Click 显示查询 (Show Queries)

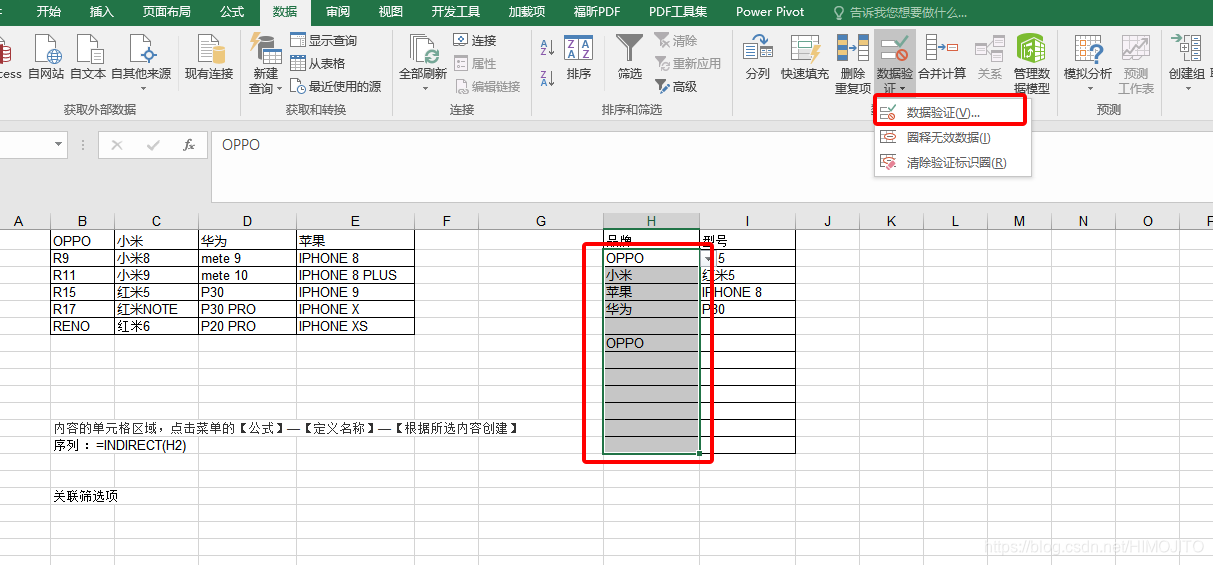pos(324,40)
